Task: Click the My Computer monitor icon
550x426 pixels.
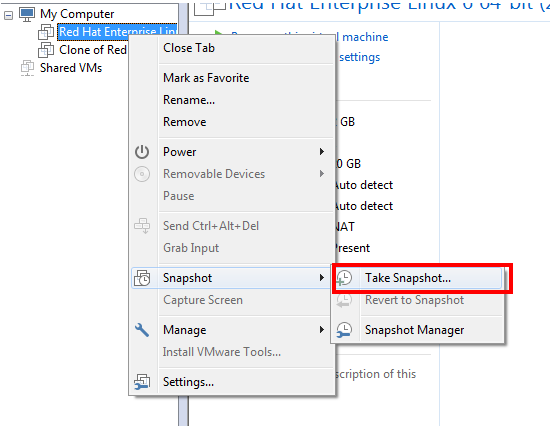Action: point(27,14)
